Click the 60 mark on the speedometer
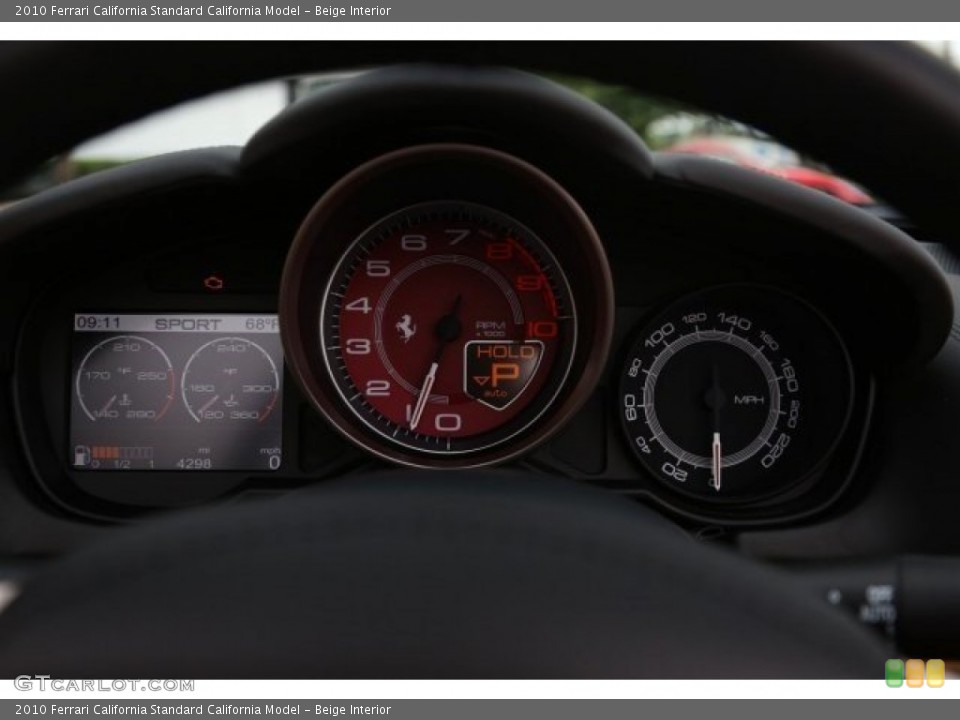 pyautogui.click(x=630, y=407)
